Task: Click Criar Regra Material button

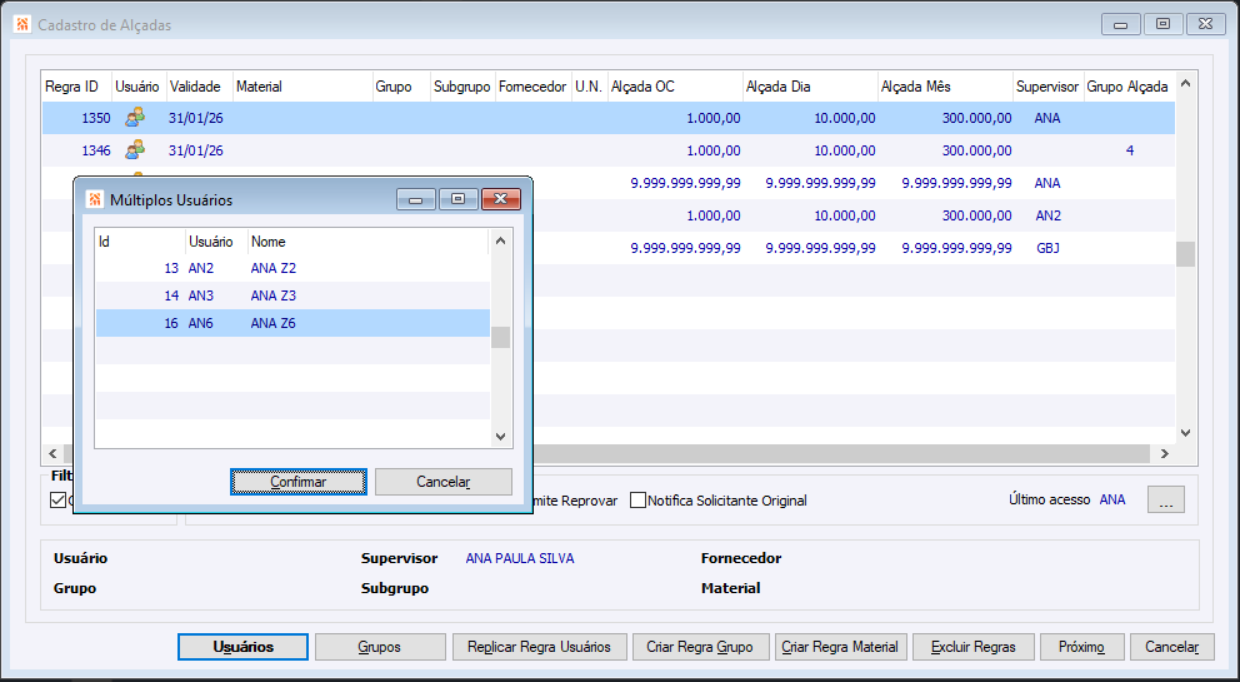Action: pyautogui.click(x=840, y=647)
